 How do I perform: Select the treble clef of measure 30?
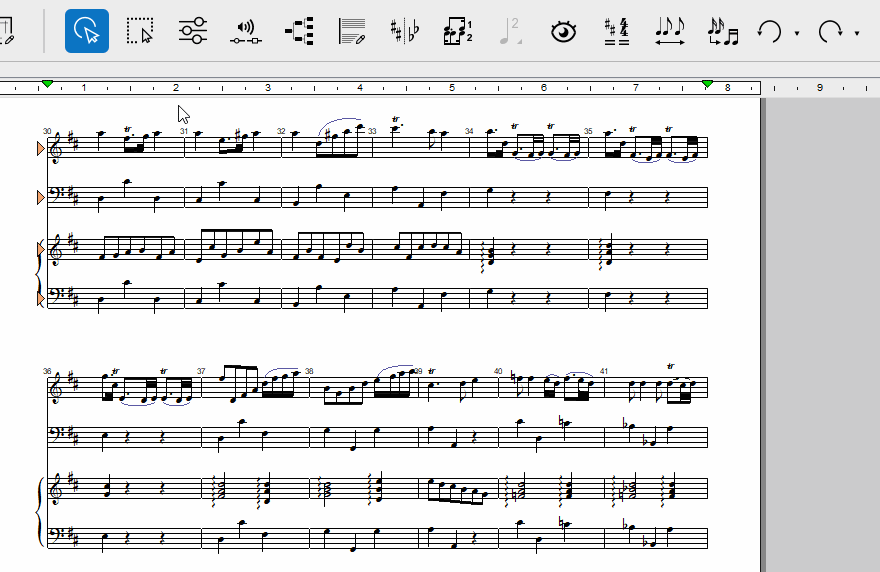point(57,148)
